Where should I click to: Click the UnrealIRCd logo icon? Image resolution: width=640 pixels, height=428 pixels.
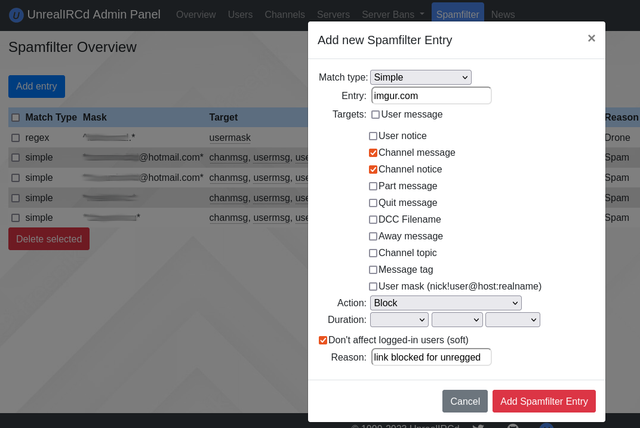click(15, 15)
